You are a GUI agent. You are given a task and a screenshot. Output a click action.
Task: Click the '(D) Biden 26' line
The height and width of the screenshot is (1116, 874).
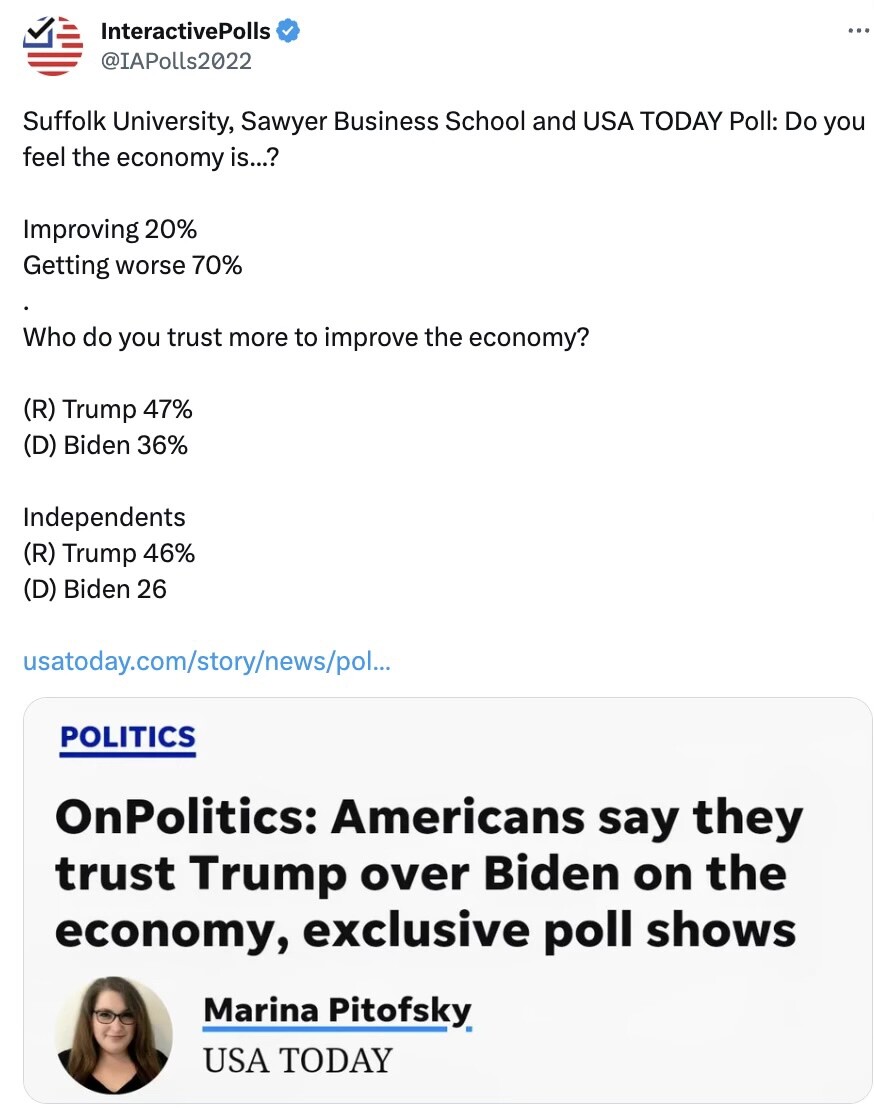click(x=95, y=589)
